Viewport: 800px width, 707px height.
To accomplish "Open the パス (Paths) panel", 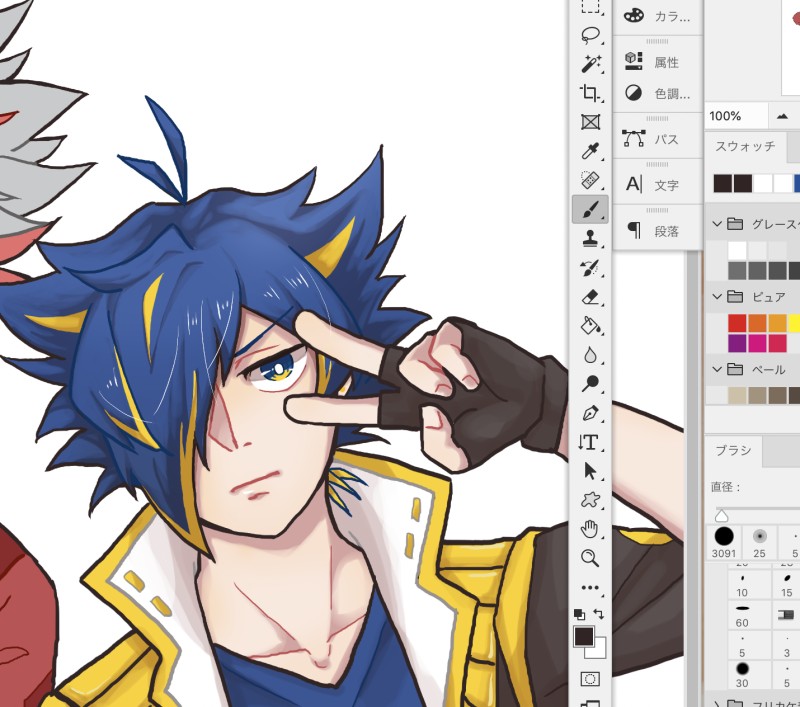I will coord(657,139).
